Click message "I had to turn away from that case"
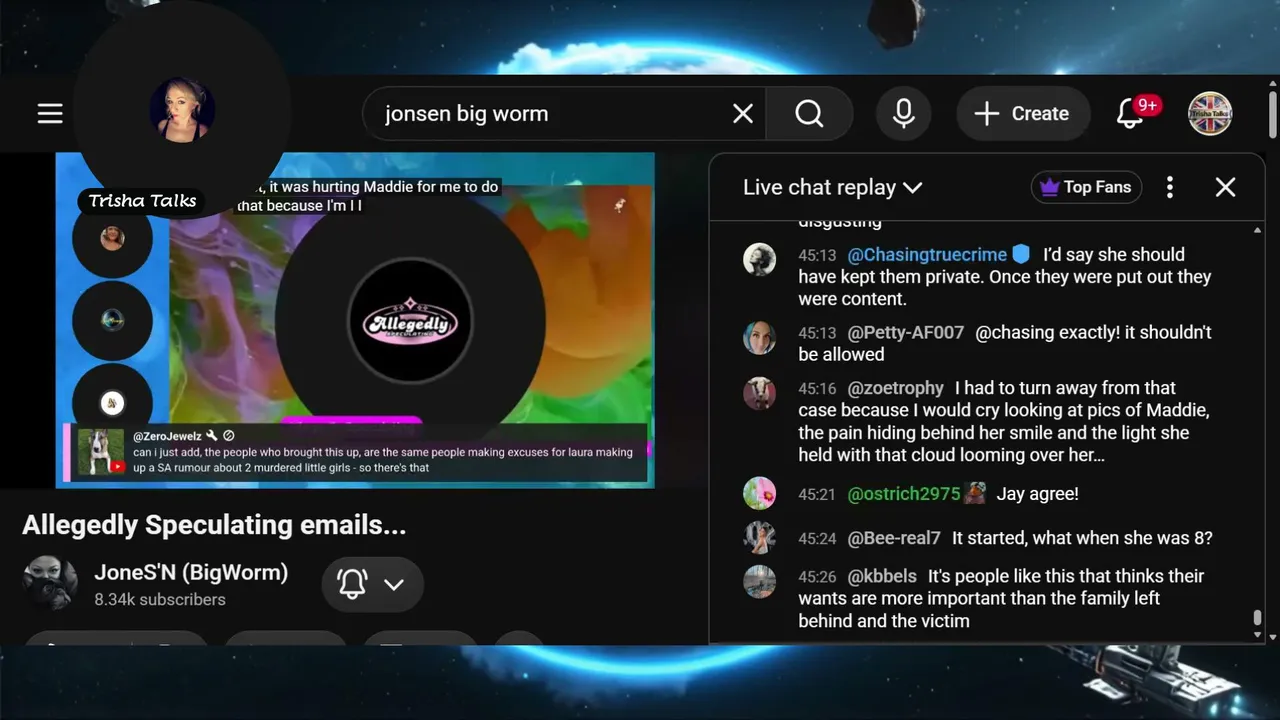Image resolution: width=1280 pixels, height=720 pixels. pyautogui.click(x=1005, y=421)
